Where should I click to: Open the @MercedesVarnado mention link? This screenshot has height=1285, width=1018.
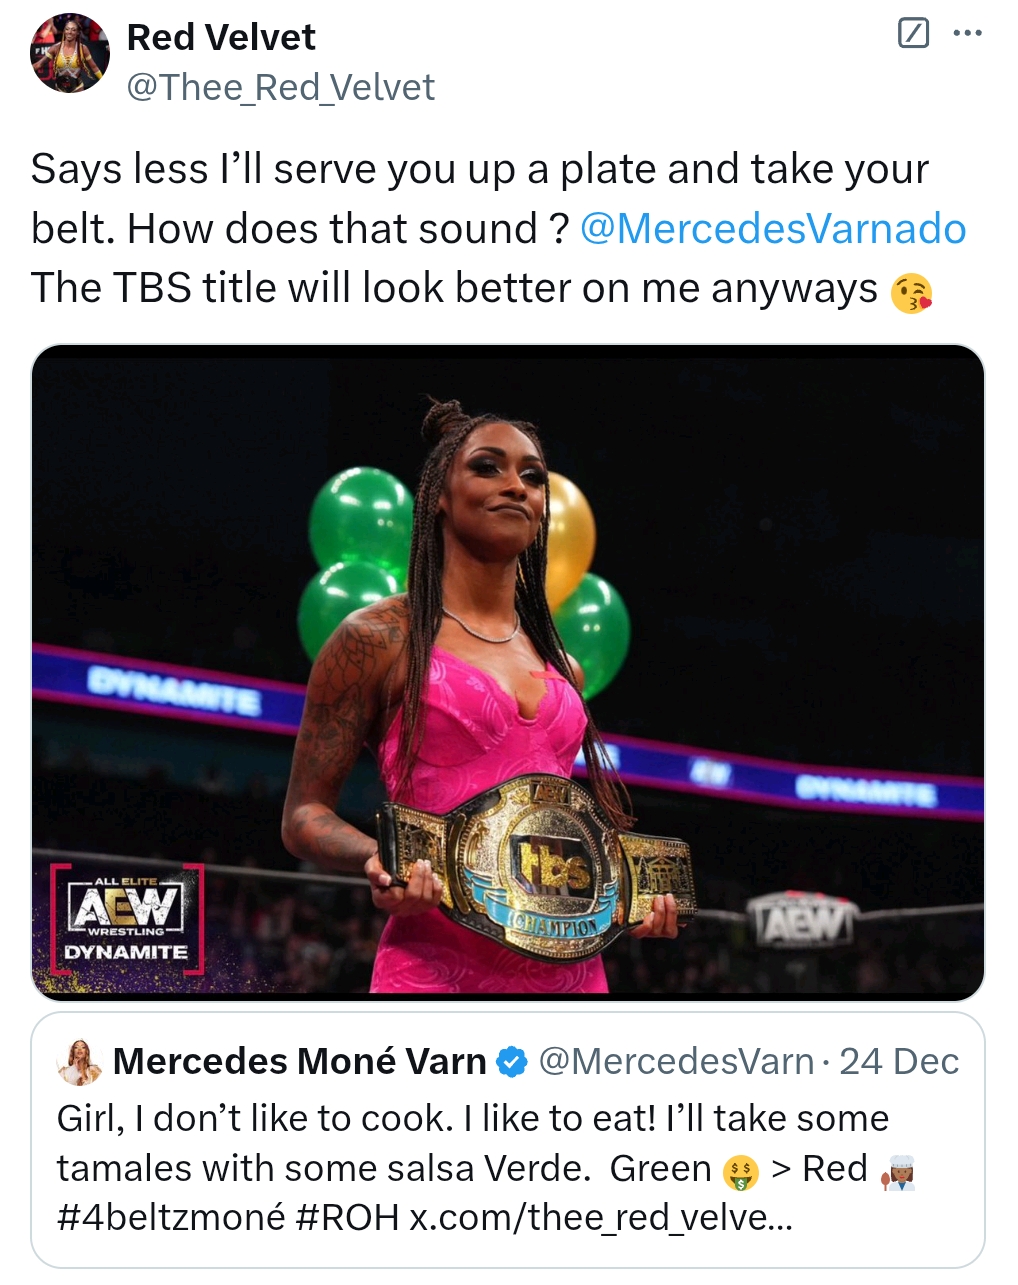pyautogui.click(x=773, y=229)
